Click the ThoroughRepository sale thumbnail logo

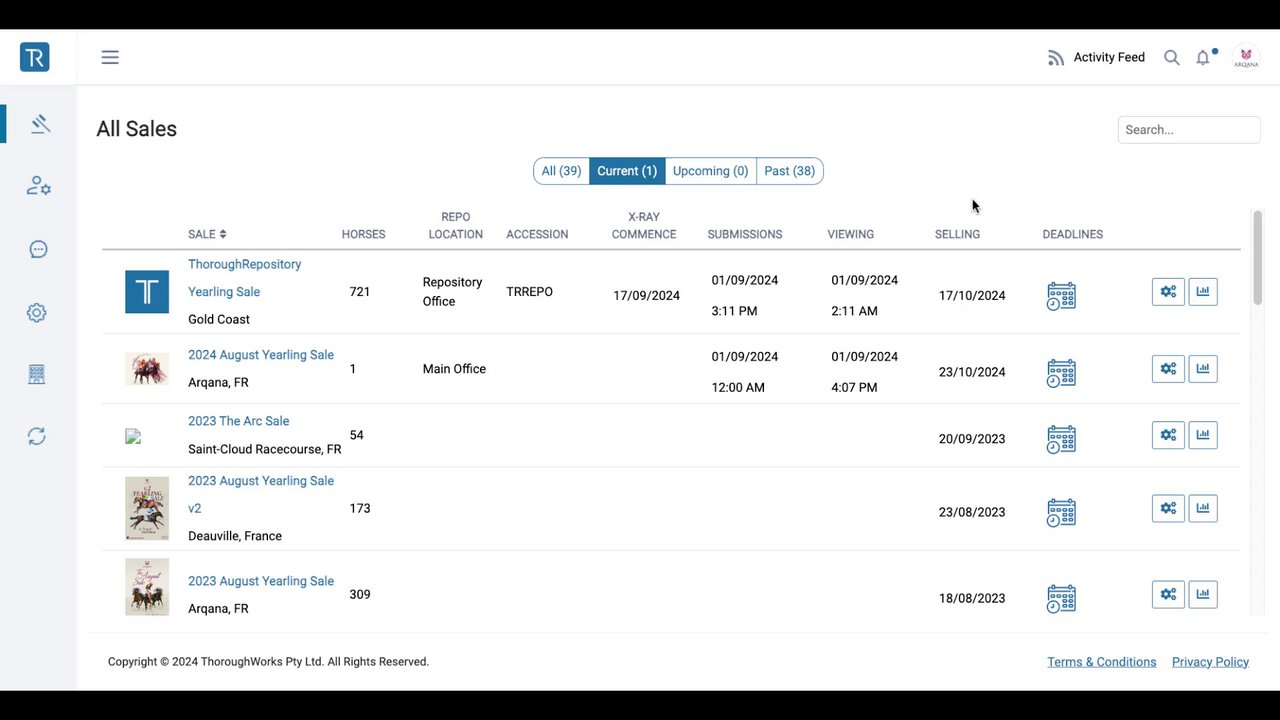pyautogui.click(x=147, y=292)
